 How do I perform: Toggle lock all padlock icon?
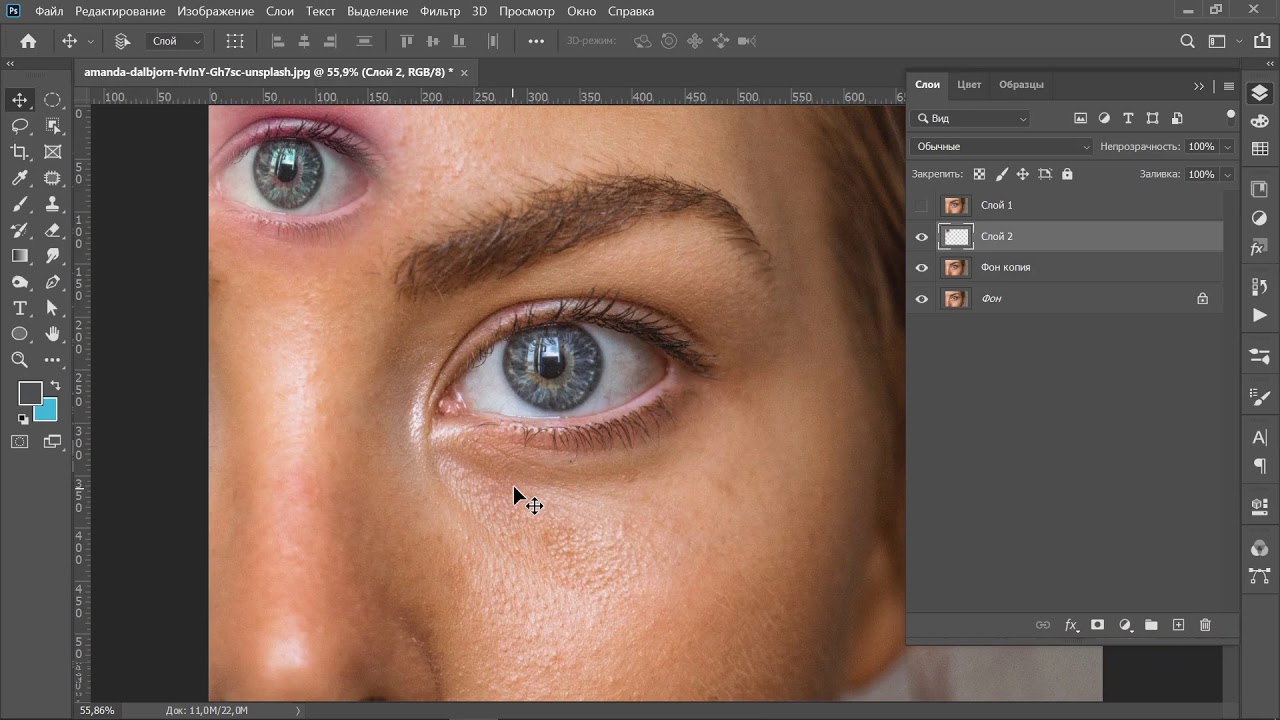[x=1067, y=174]
